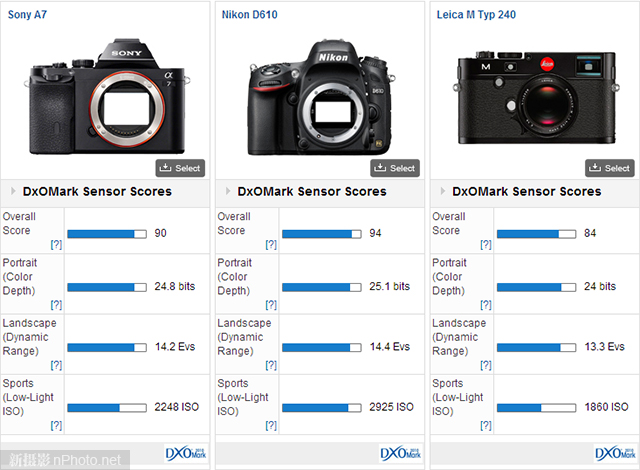This screenshot has height=470, width=640.
Task: Select Sony A7 overall score value 90
Action: [160, 233]
